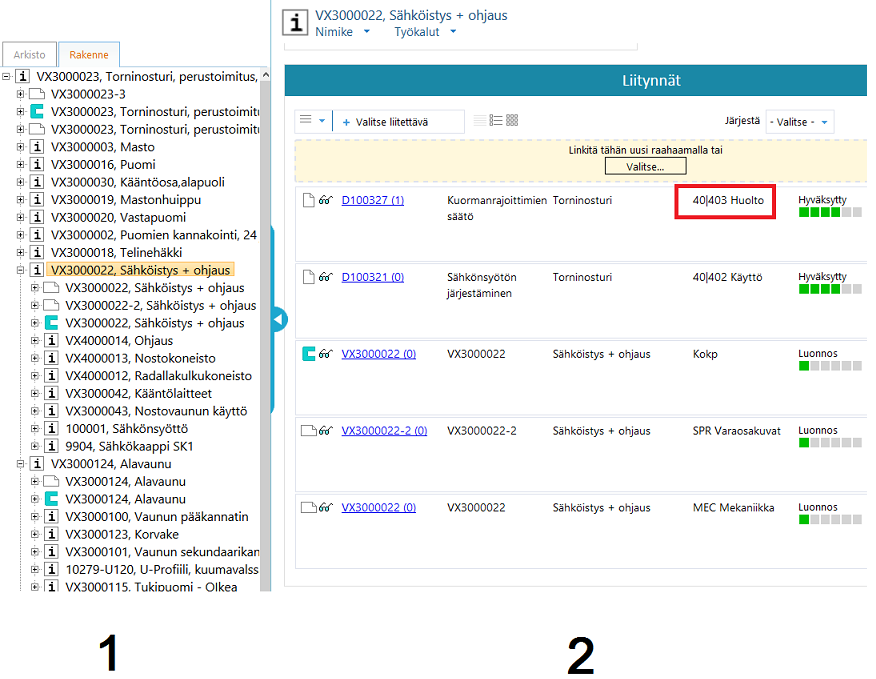Click the glasses icon beside VX3000022-2 link
This screenshot has width=876, height=679.
pyautogui.click(x=325, y=431)
